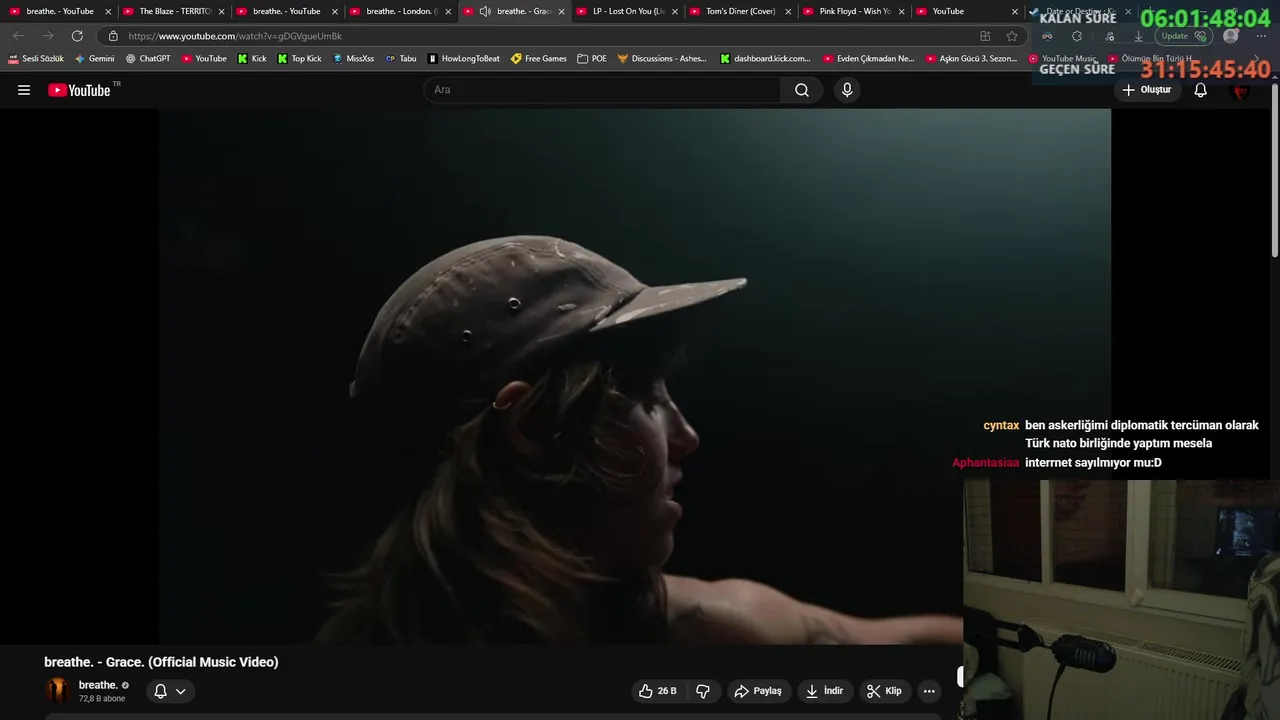Click Aphantasiaa username in chat overlay
The width and height of the screenshot is (1280, 720).
pyautogui.click(x=986, y=463)
